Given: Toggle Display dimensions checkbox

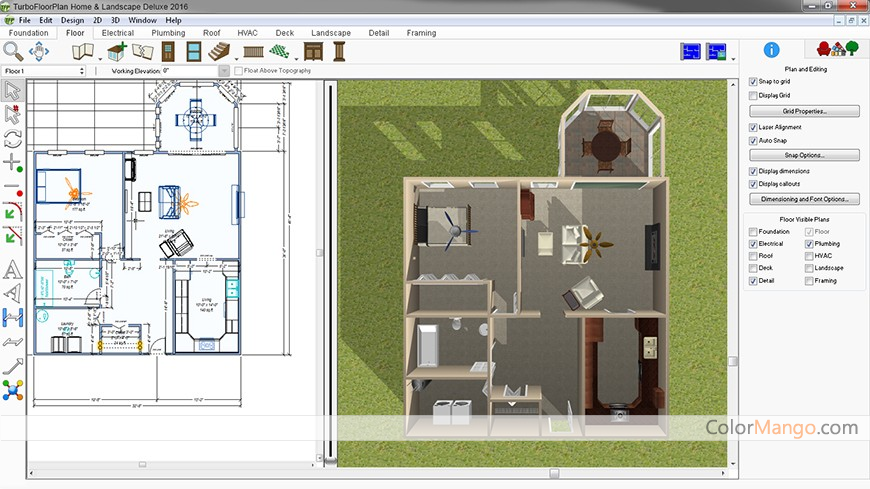Looking at the screenshot, I should 753,171.
